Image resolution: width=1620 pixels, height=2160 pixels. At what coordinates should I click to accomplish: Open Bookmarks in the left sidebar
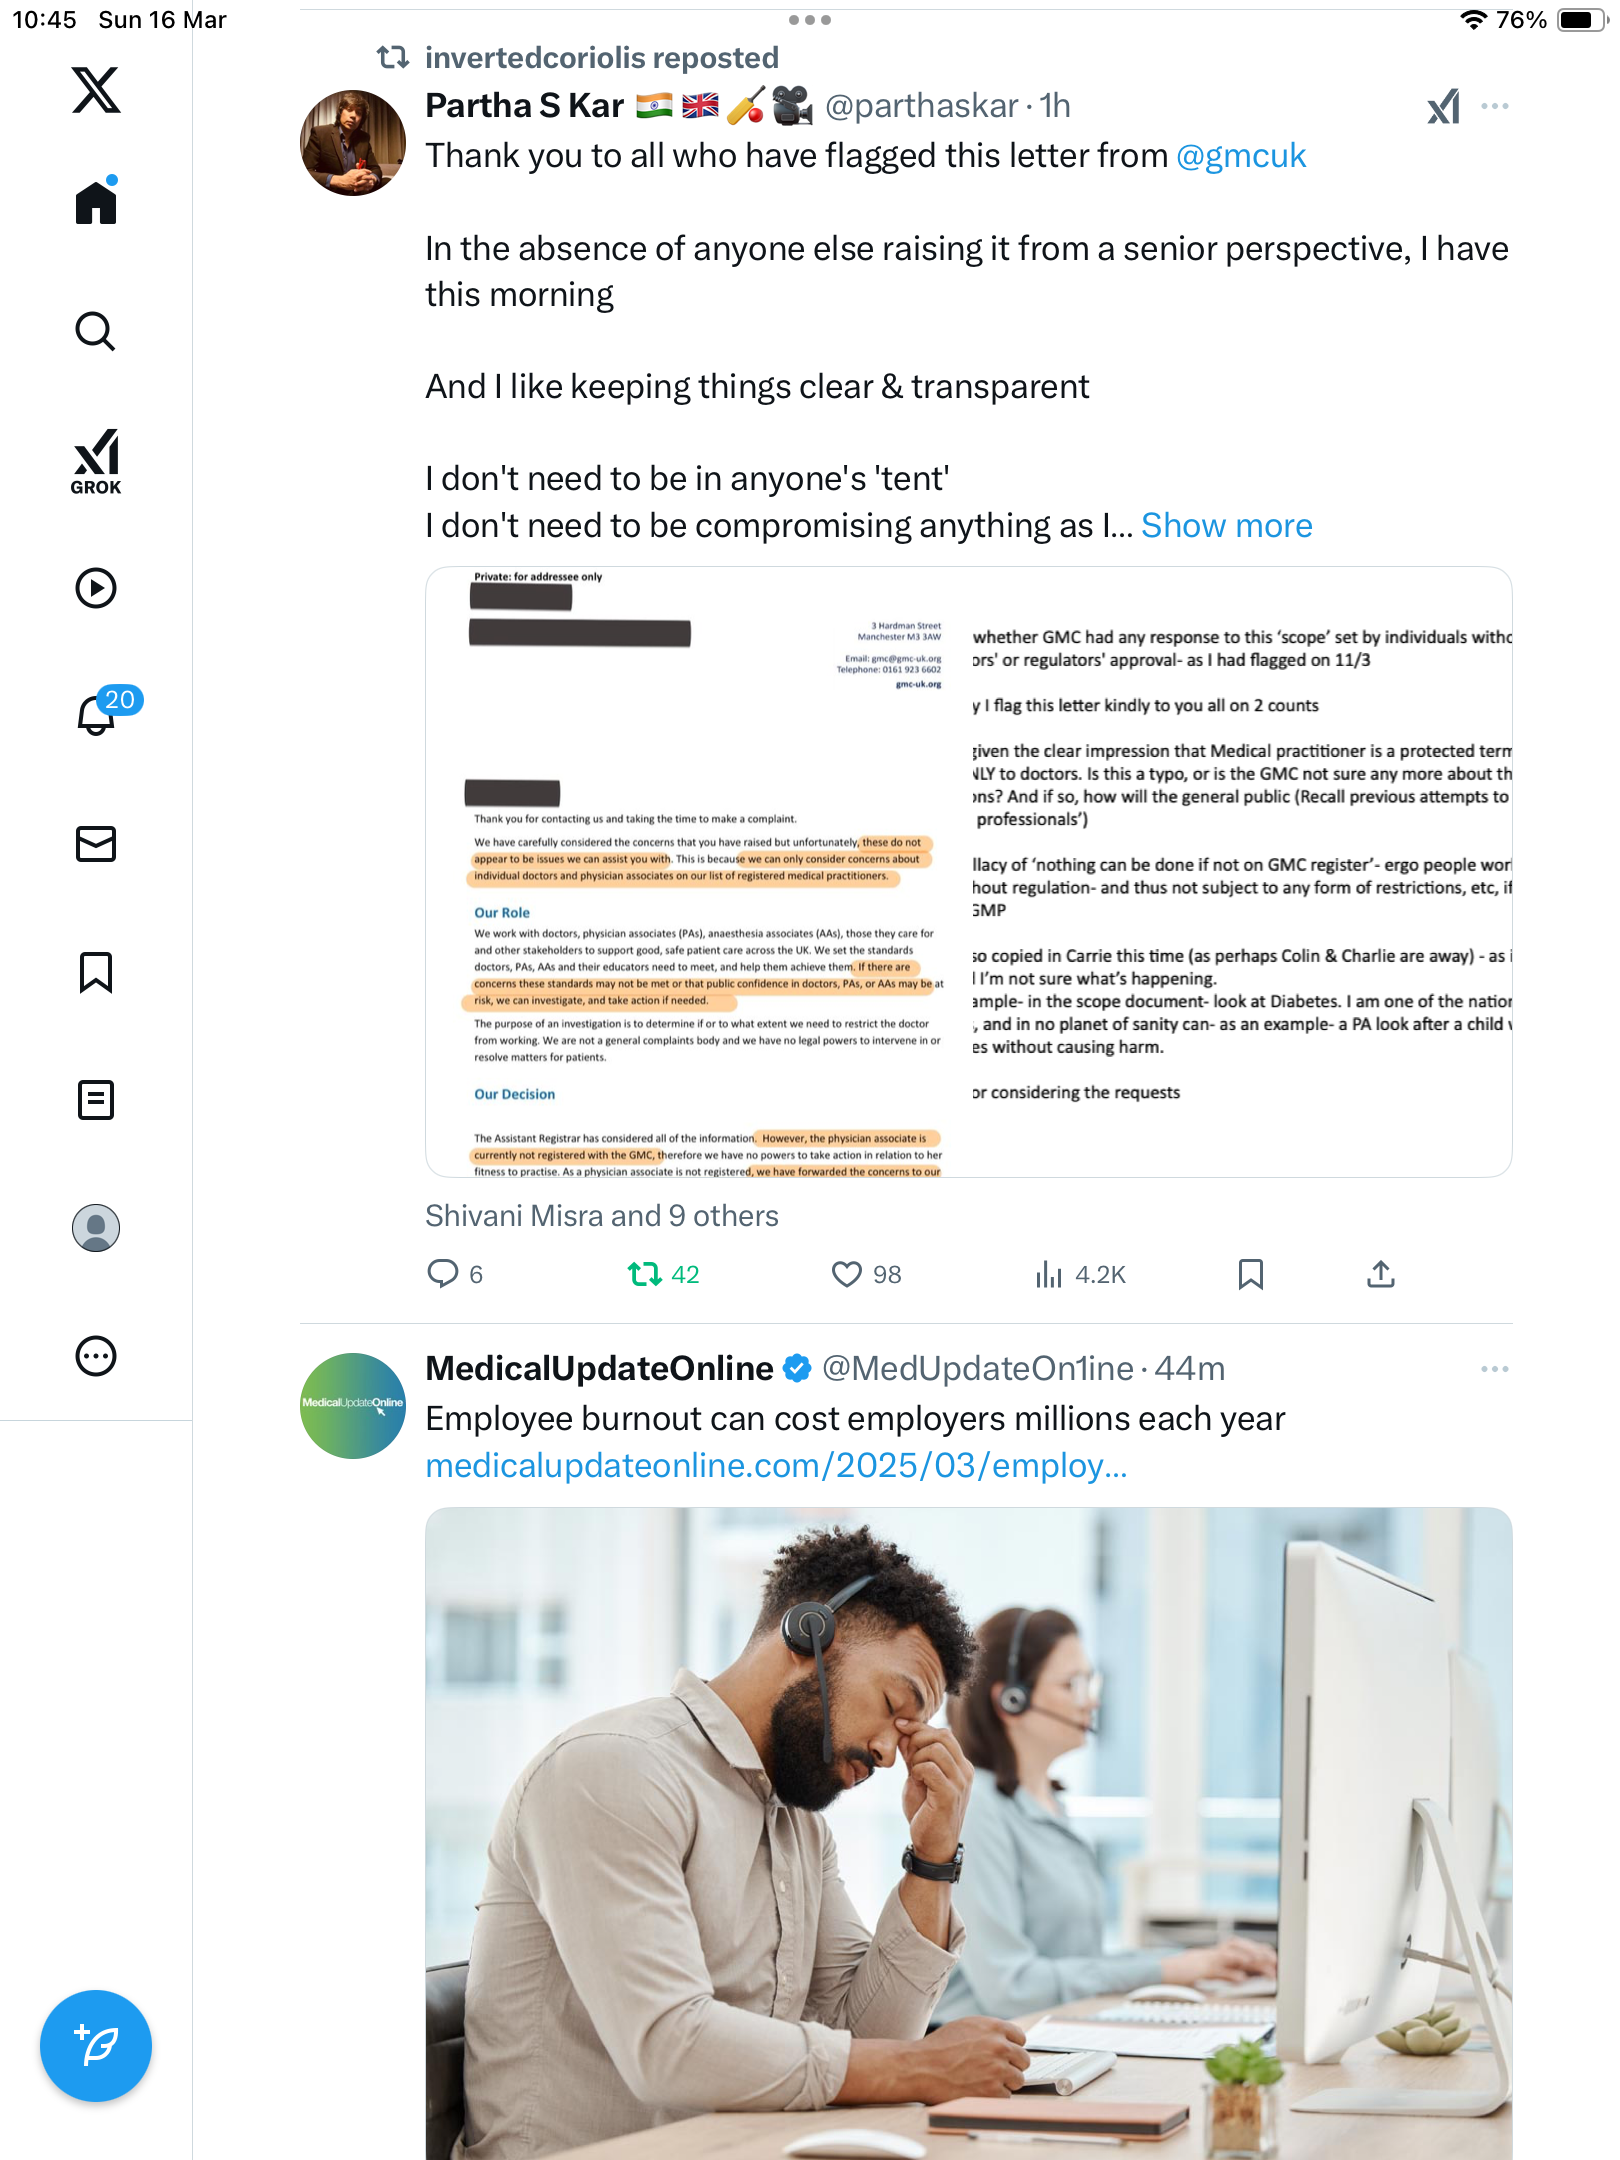(x=96, y=972)
